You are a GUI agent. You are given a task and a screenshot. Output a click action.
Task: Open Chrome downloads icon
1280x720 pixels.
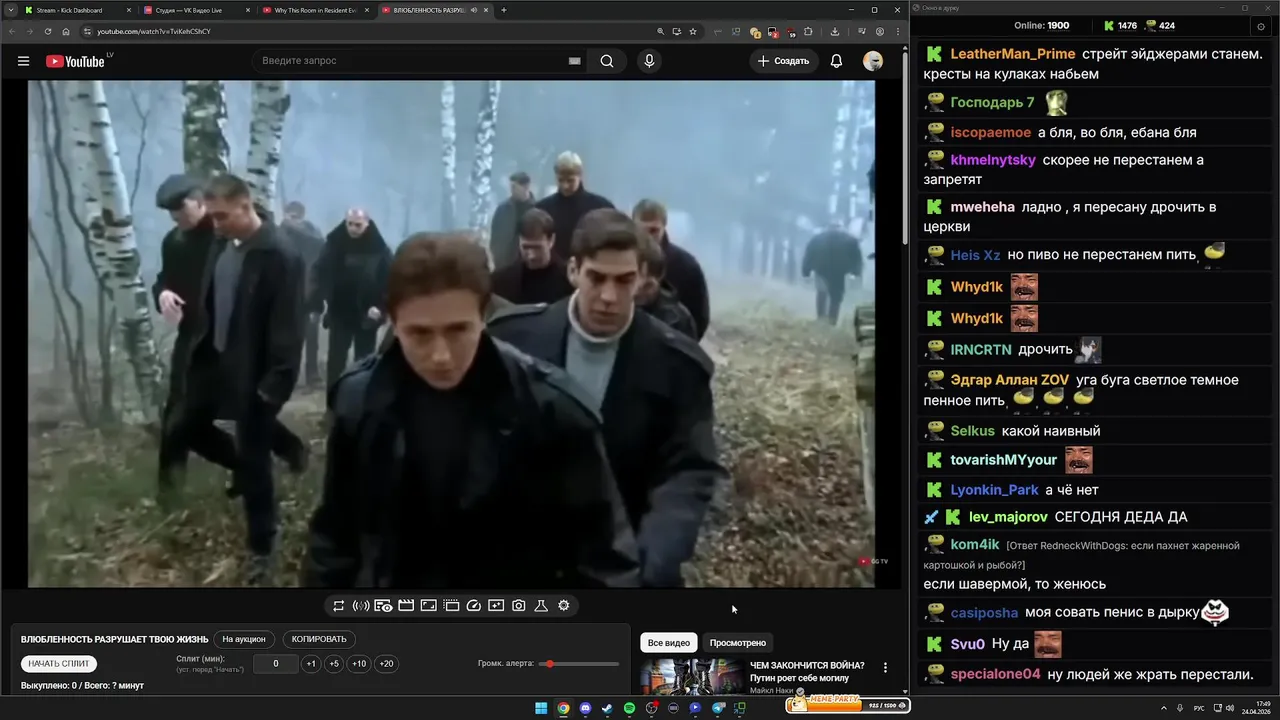tap(835, 31)
